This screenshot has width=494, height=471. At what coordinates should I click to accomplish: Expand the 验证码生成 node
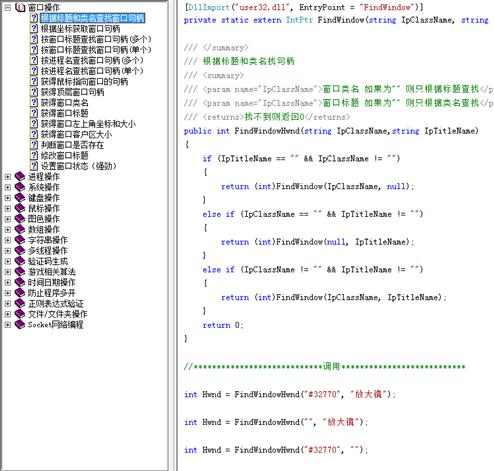click(8, 261)
